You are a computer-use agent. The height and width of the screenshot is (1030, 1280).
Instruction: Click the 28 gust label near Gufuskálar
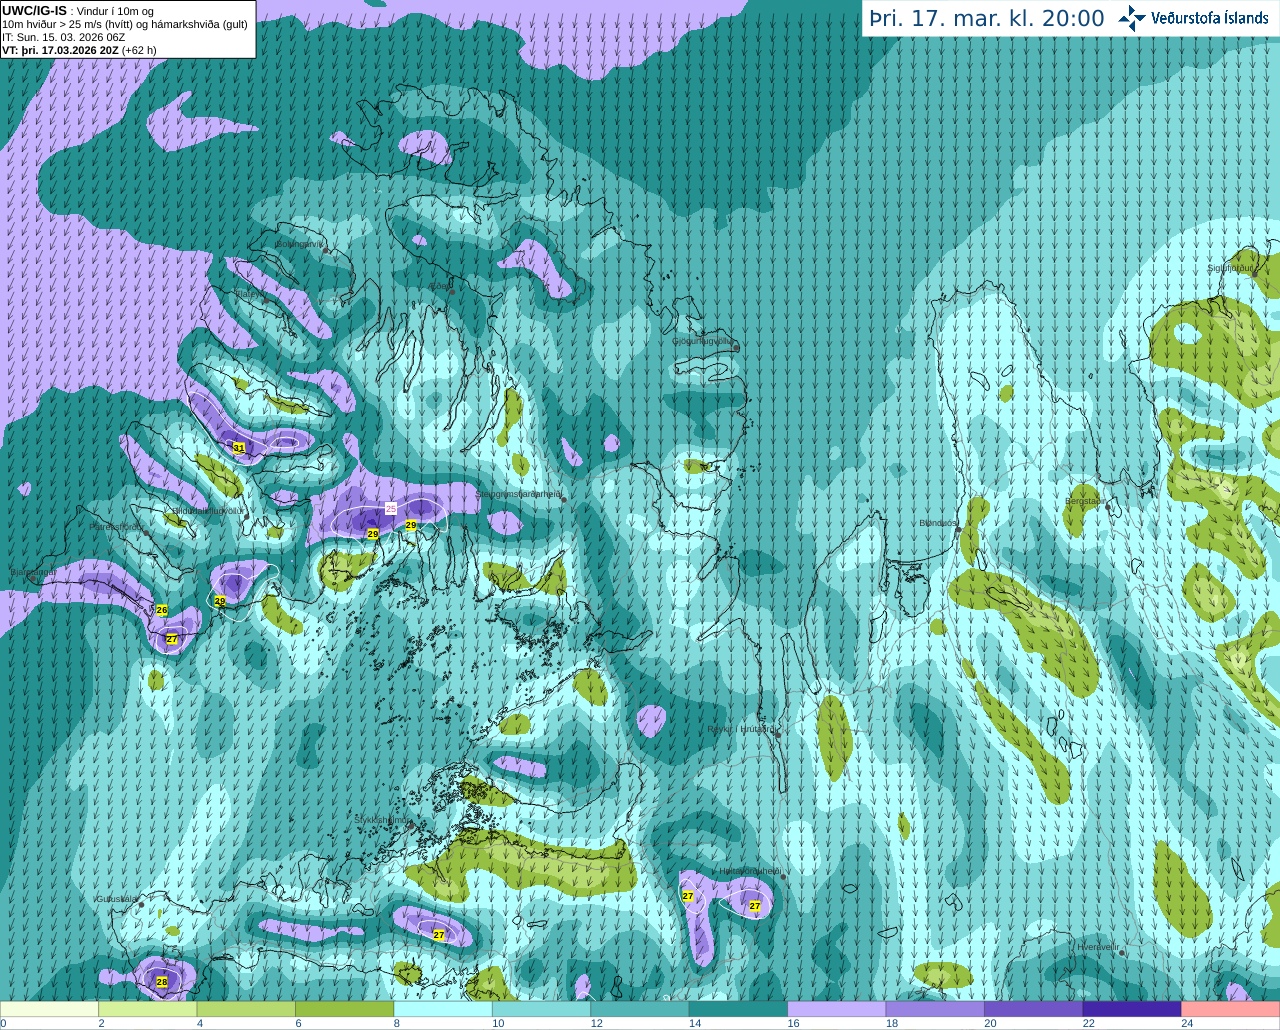point(162,982)
